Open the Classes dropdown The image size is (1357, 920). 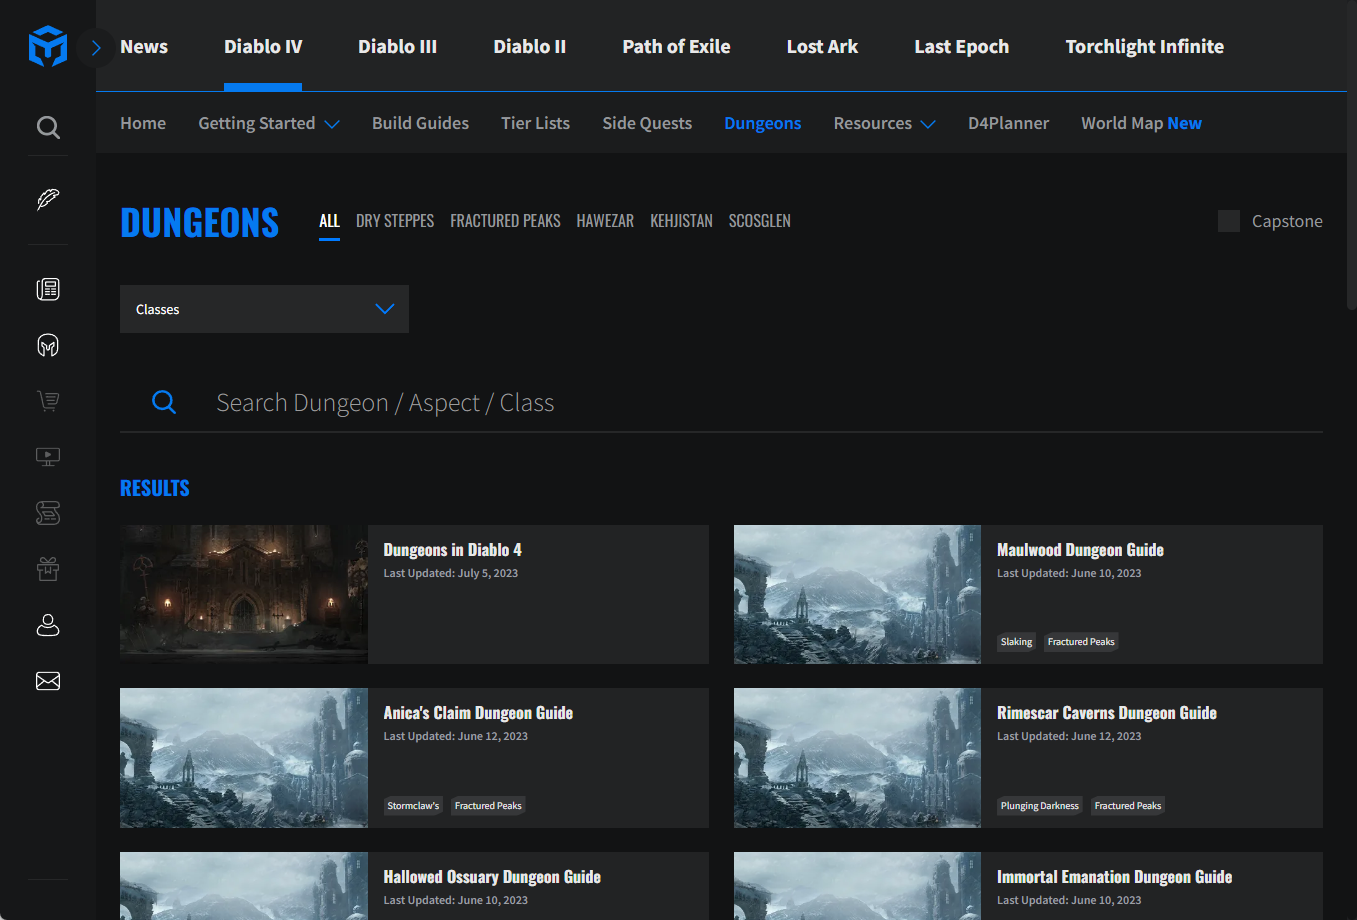pyautogui.click(x=264, y=309)
